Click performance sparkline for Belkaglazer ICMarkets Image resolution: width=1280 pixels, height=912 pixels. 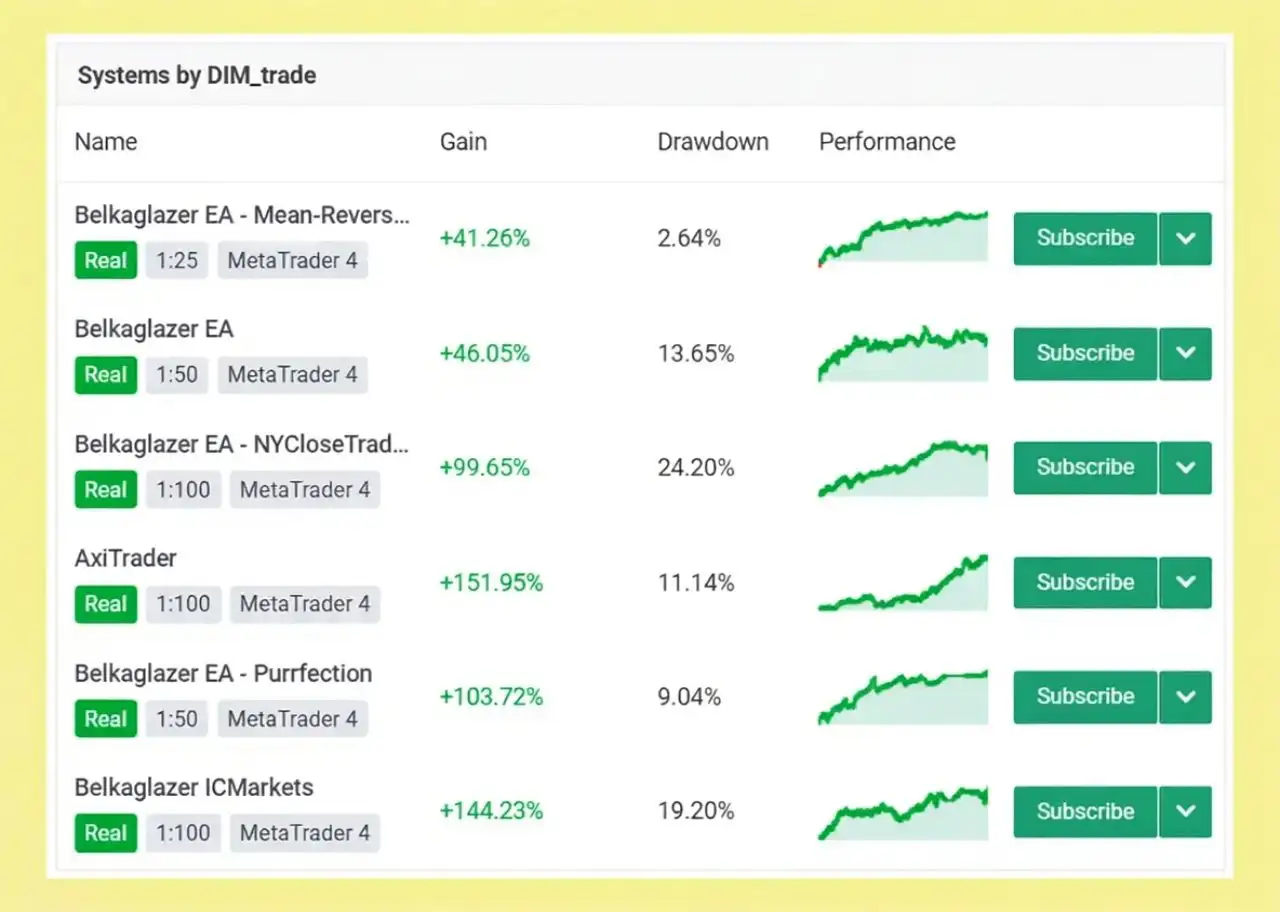pyautogui.click(x=903, y=813)
